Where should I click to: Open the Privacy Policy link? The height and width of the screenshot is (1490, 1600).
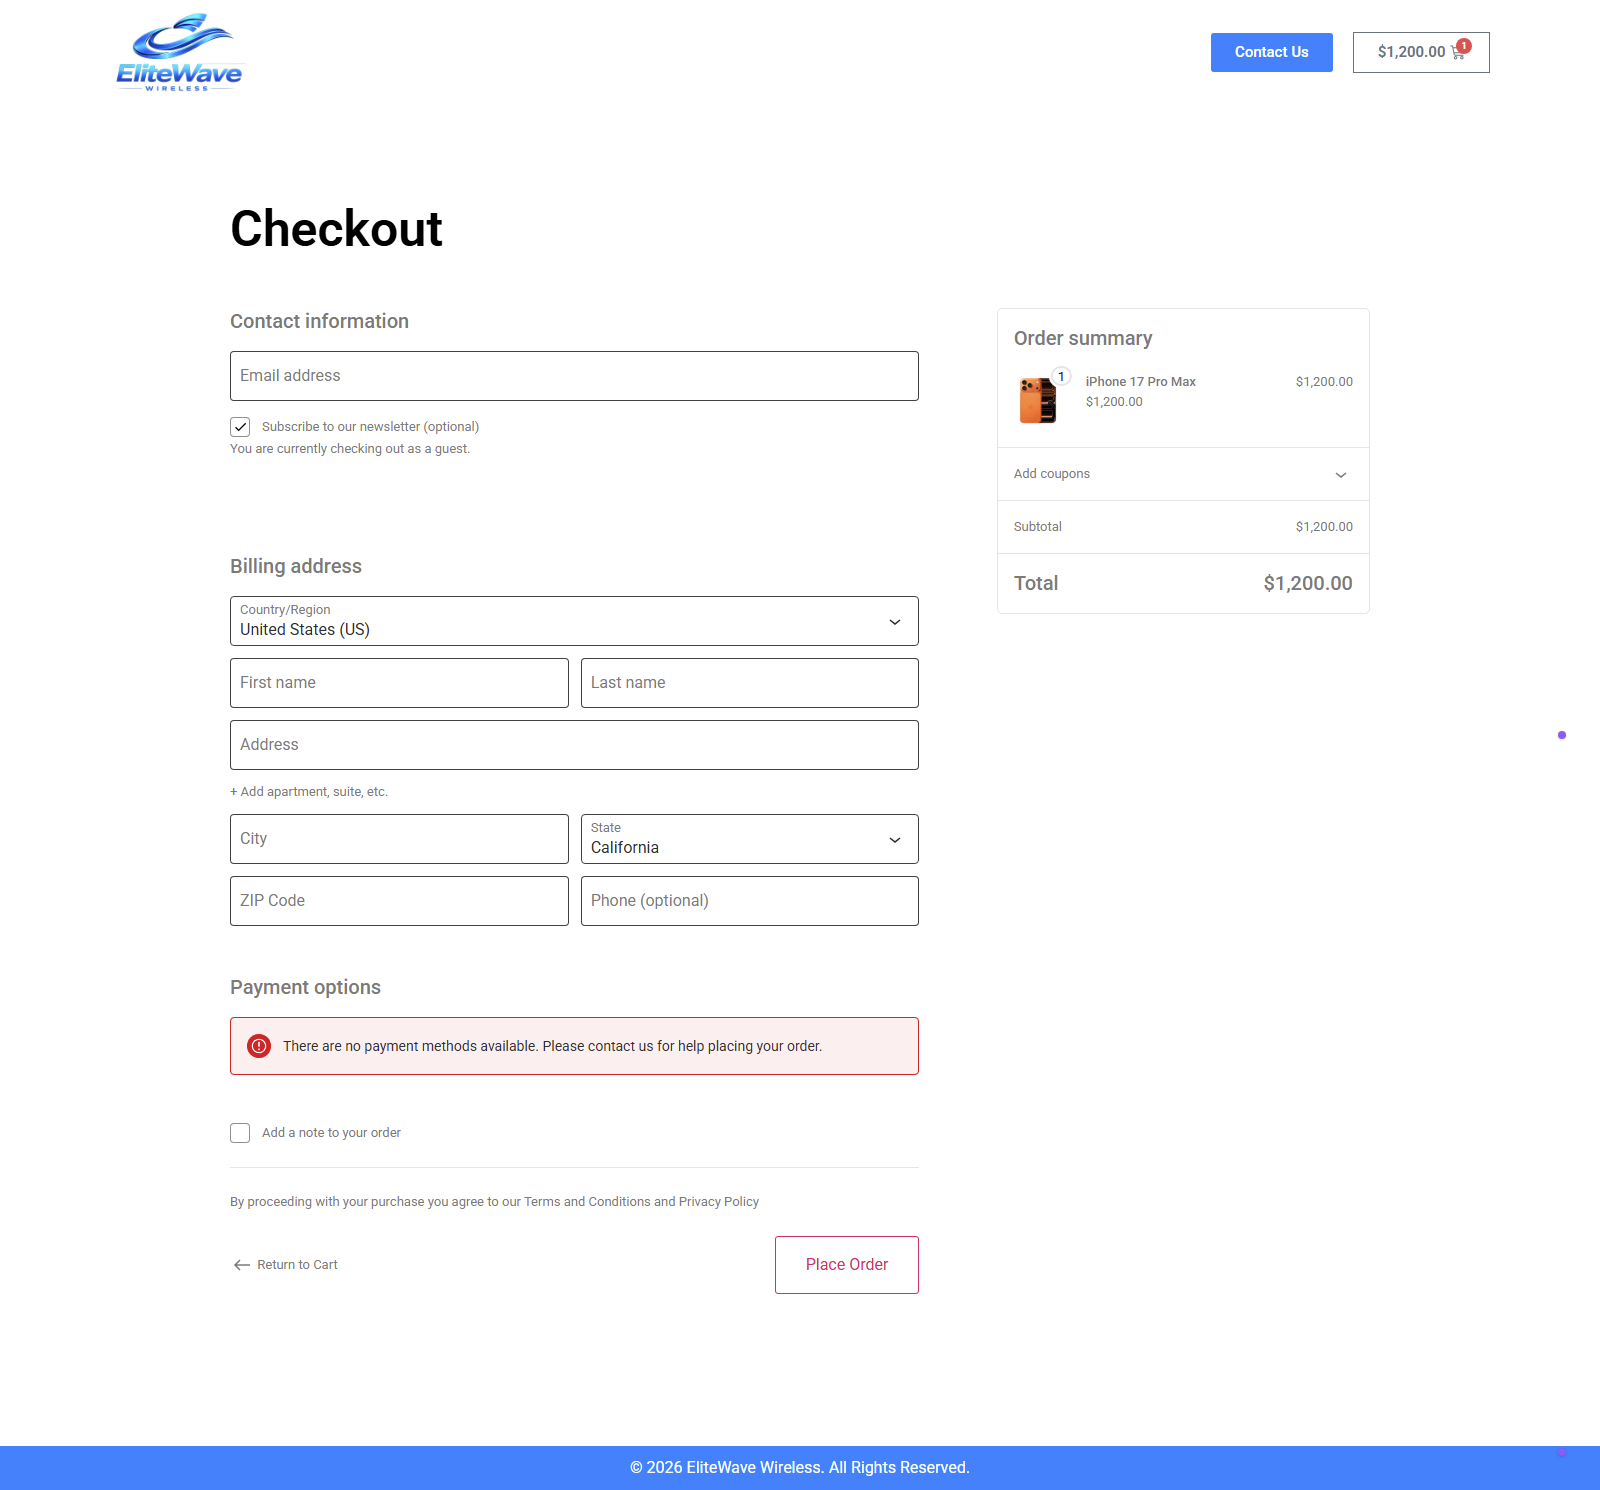(718, 1202)
